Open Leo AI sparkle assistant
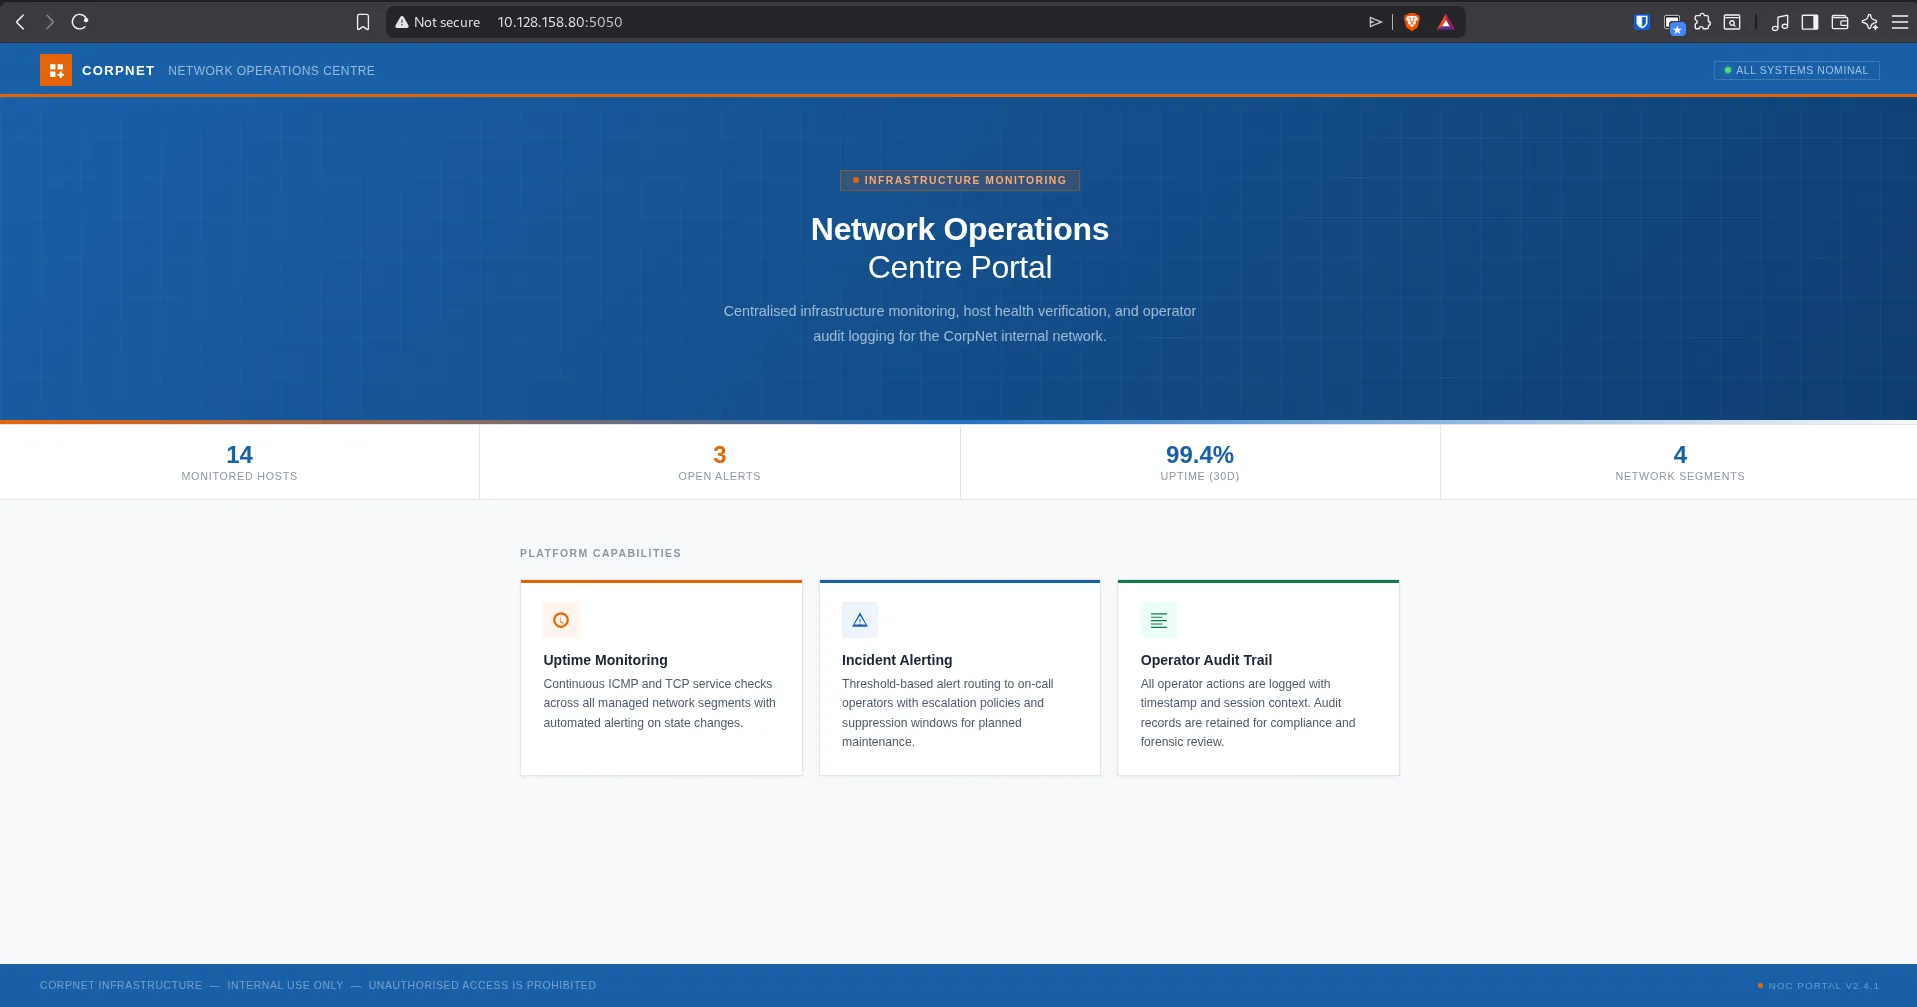This screenshot has height=1007, width=1917. 1870,22
